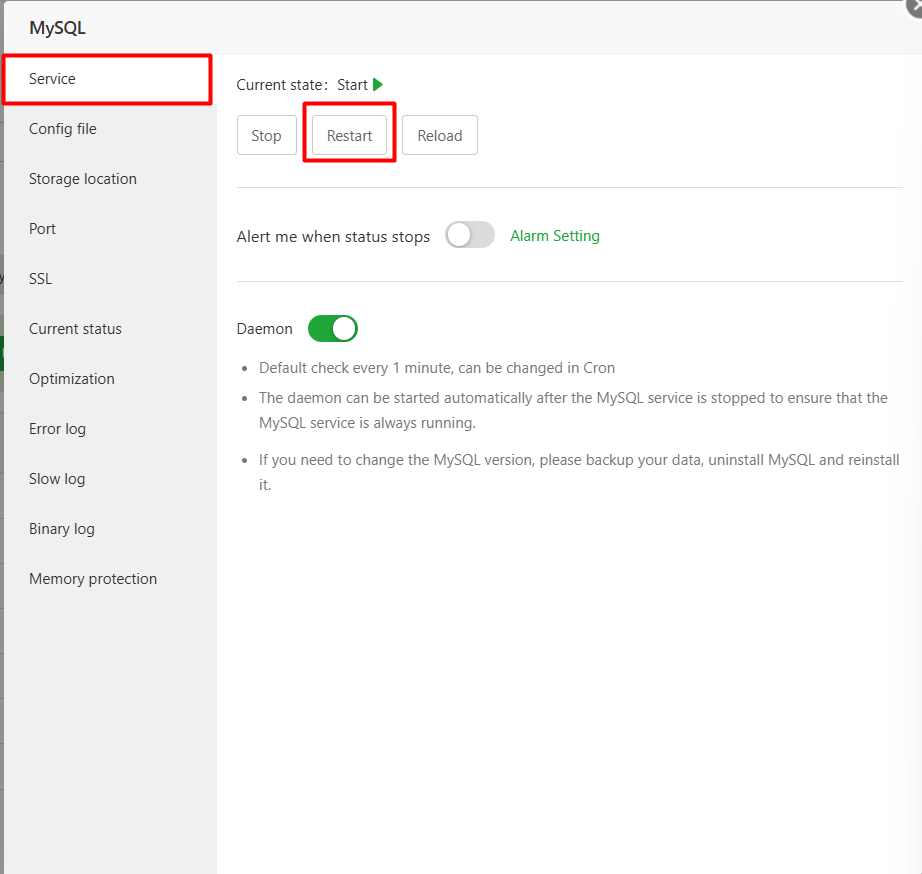Click 'Default check every 1 minute' note

coord(437,368)
